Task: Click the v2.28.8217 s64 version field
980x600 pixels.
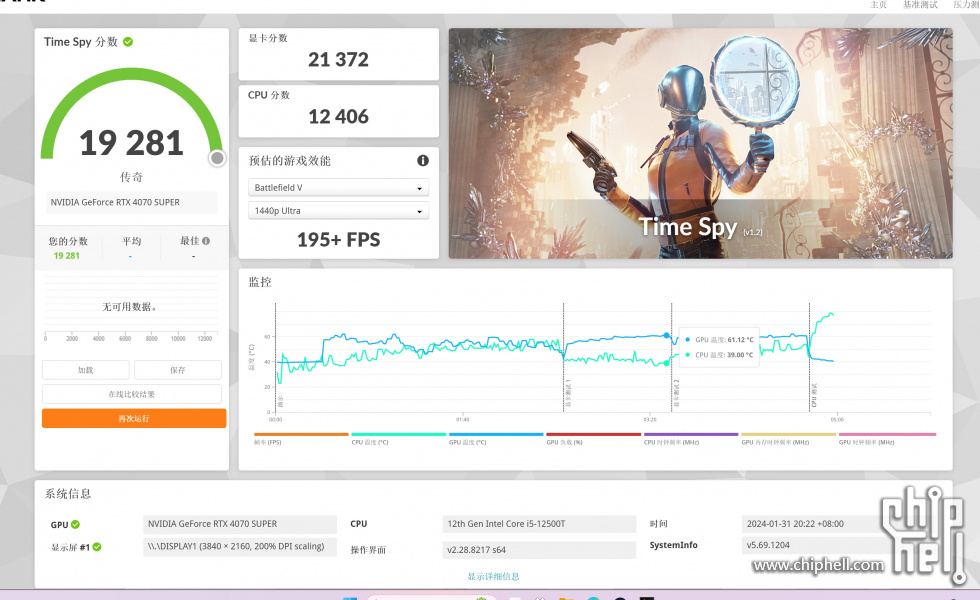Action: pyautogui.click(x=539, y=550)
